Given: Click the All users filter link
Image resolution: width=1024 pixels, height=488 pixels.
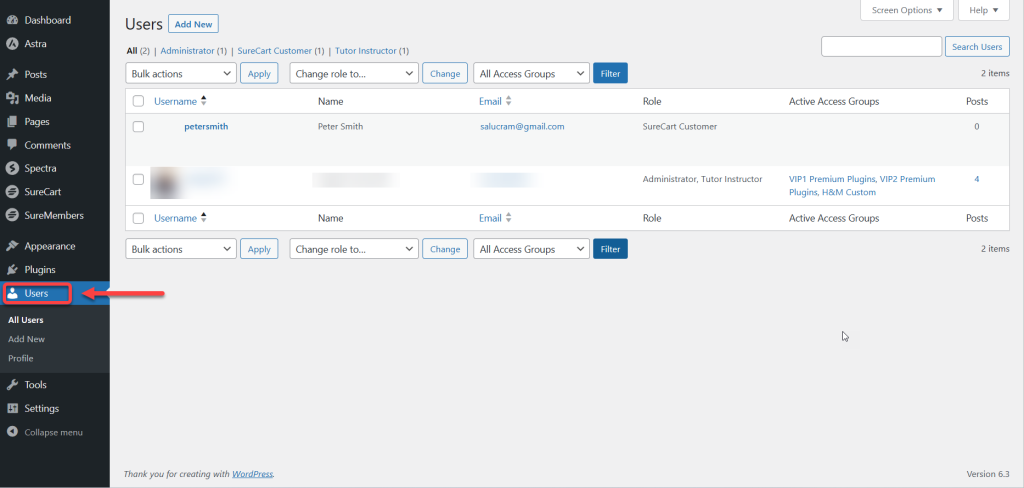Looking at the screenshot, I should click(132, 51).
